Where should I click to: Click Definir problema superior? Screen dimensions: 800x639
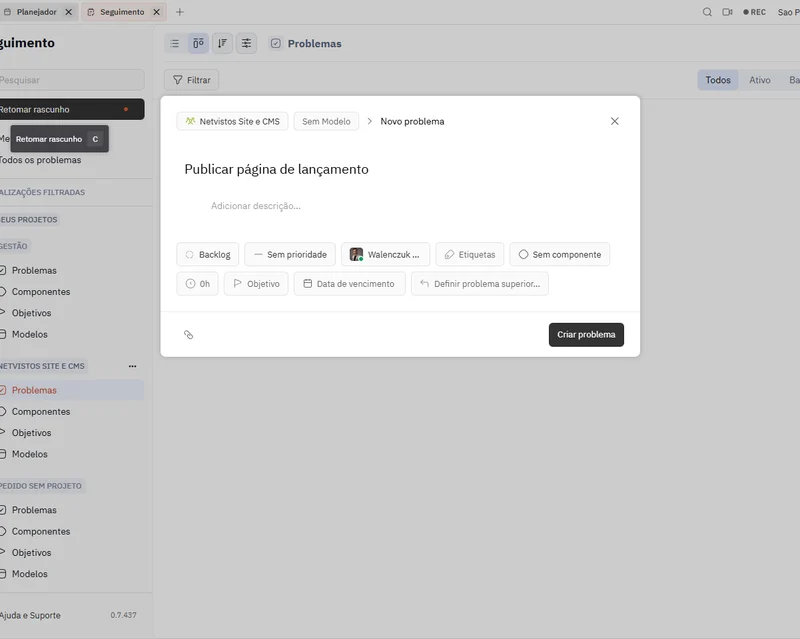click(480, 284)
